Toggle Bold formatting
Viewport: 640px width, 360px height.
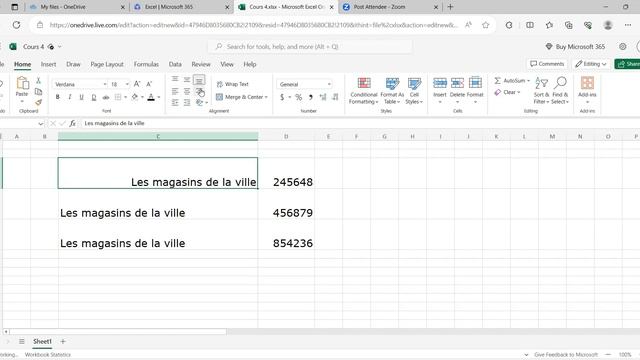coord(58,97)
